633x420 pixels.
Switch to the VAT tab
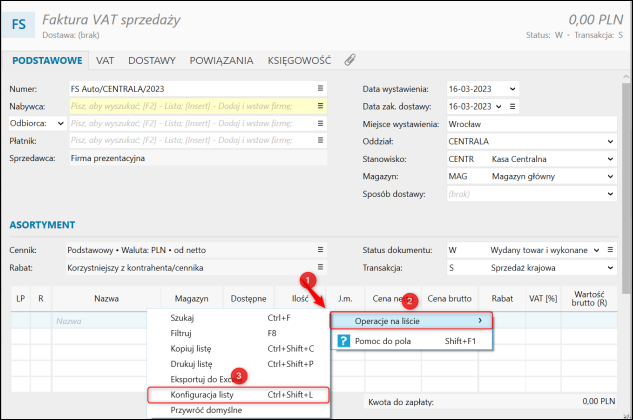coord(105,61)
